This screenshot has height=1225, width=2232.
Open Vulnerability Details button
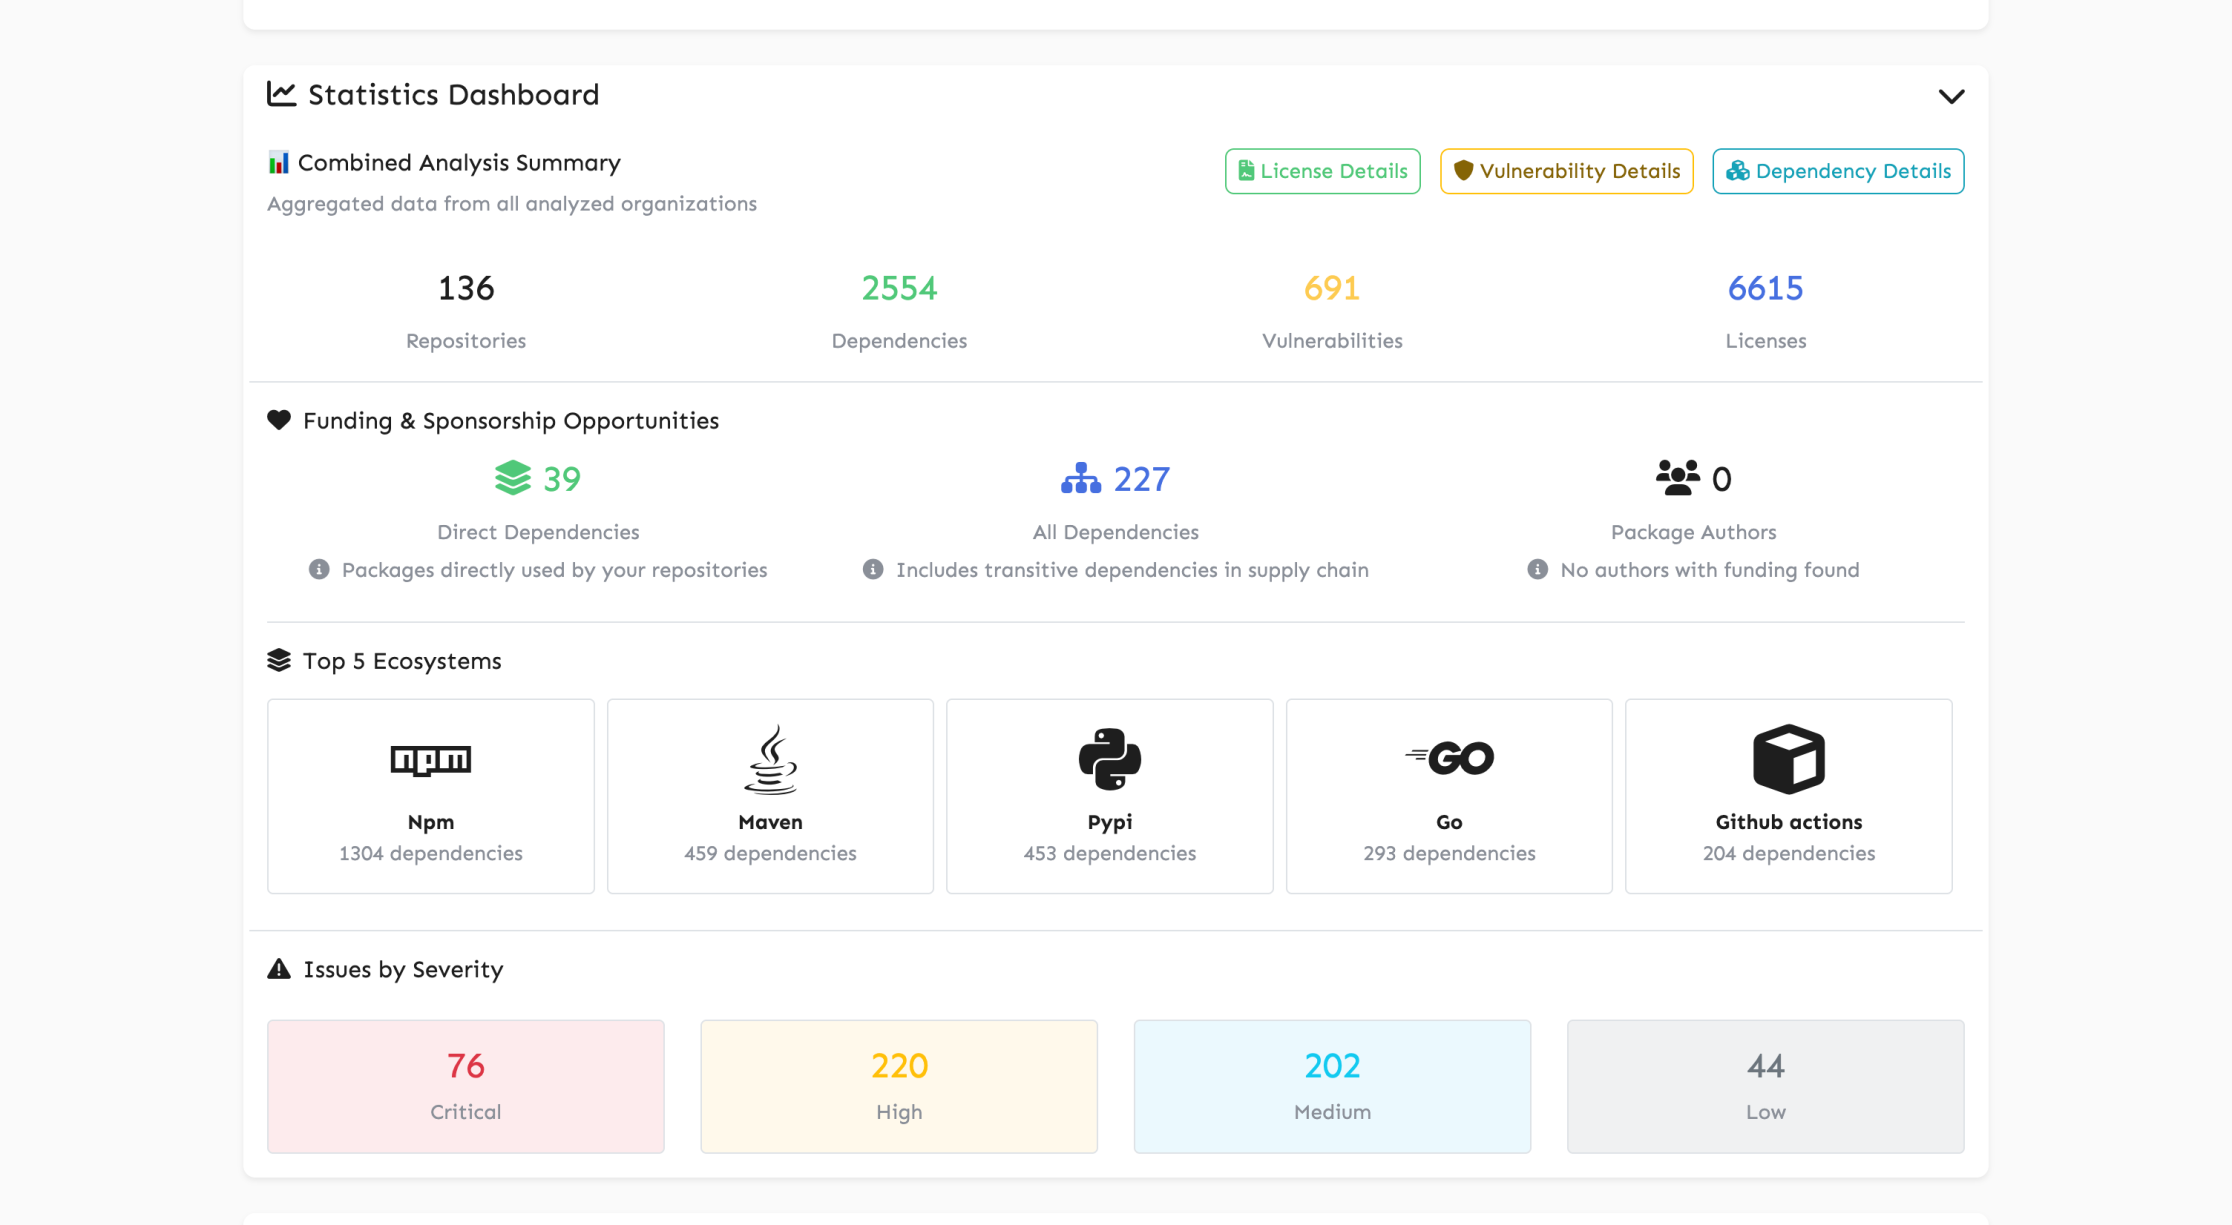1566,171
